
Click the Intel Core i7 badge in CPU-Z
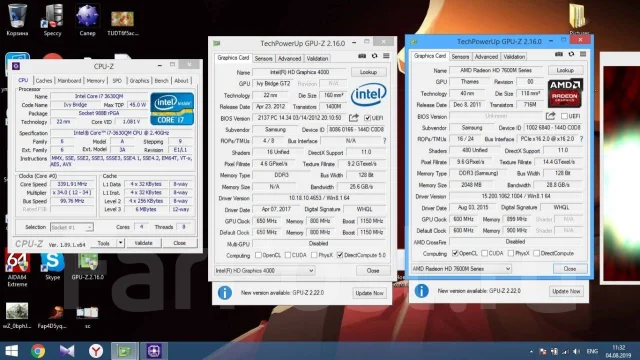(172, 109)
